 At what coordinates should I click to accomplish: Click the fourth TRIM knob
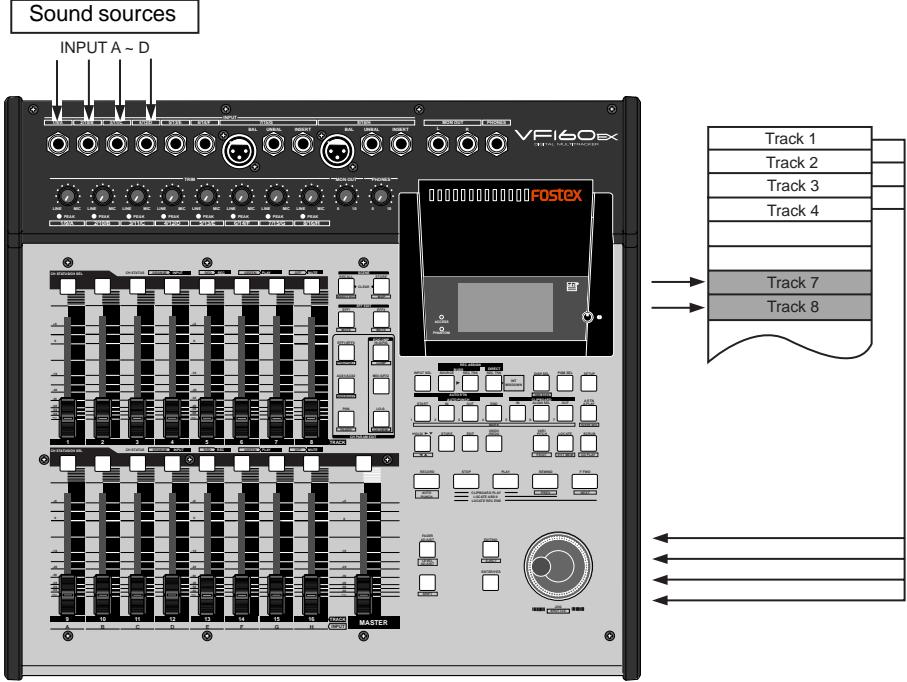click(x=172, y=196)
